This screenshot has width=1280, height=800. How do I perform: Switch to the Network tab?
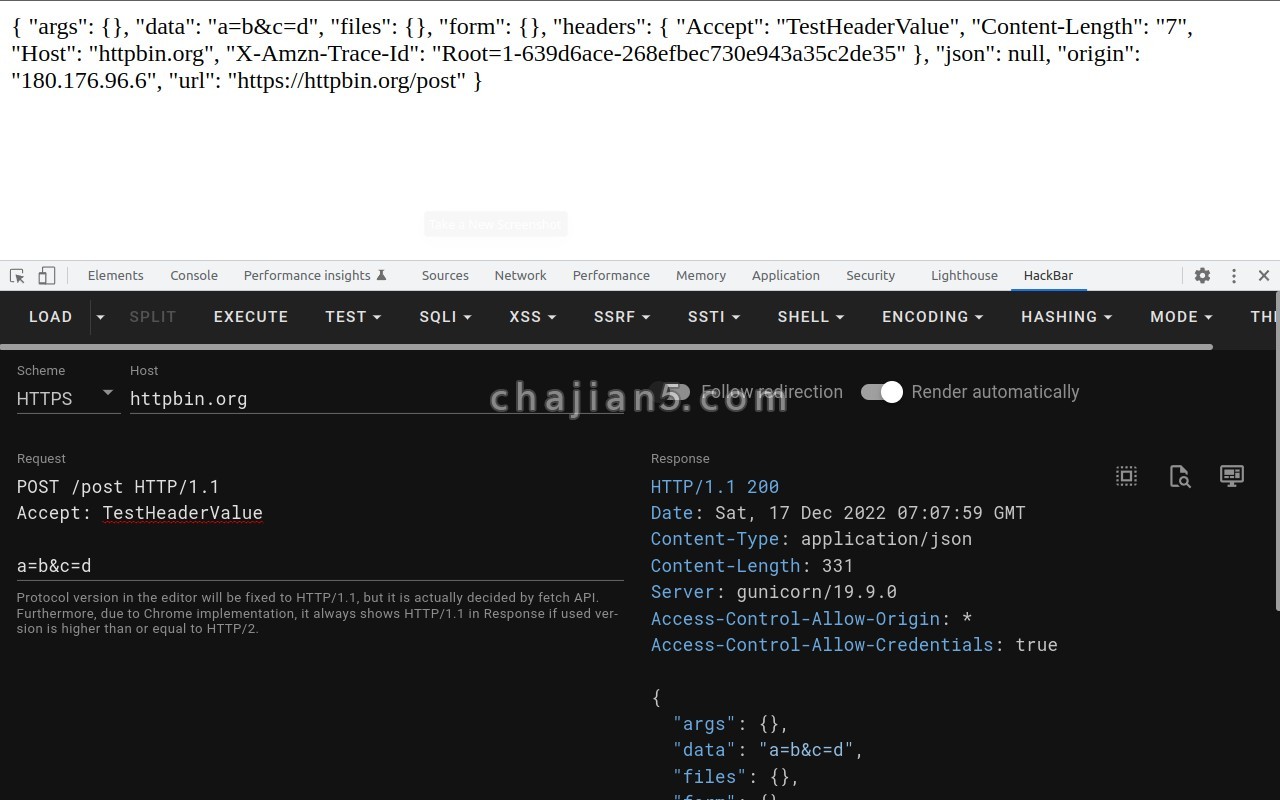520,276
